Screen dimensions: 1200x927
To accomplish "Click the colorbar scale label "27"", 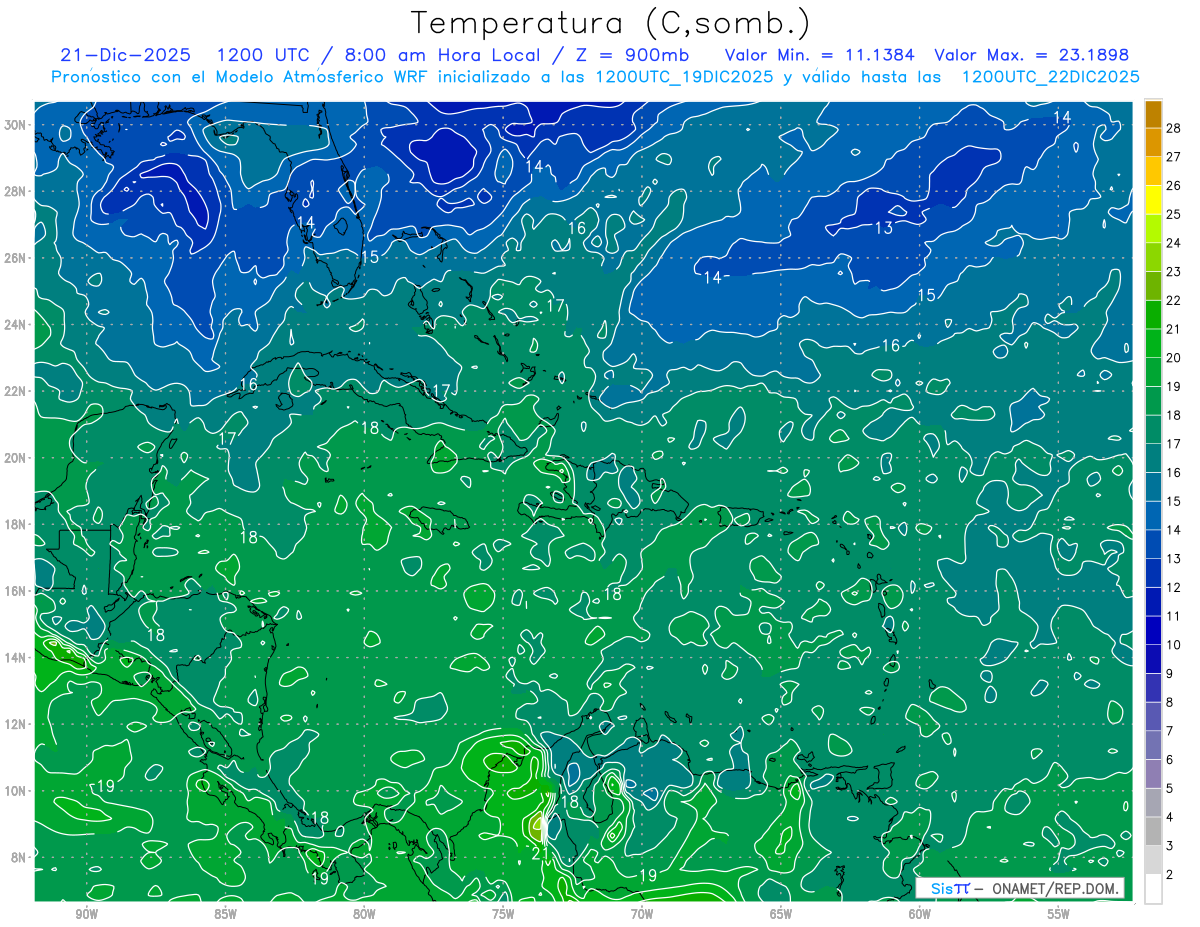I will 1174,157.
